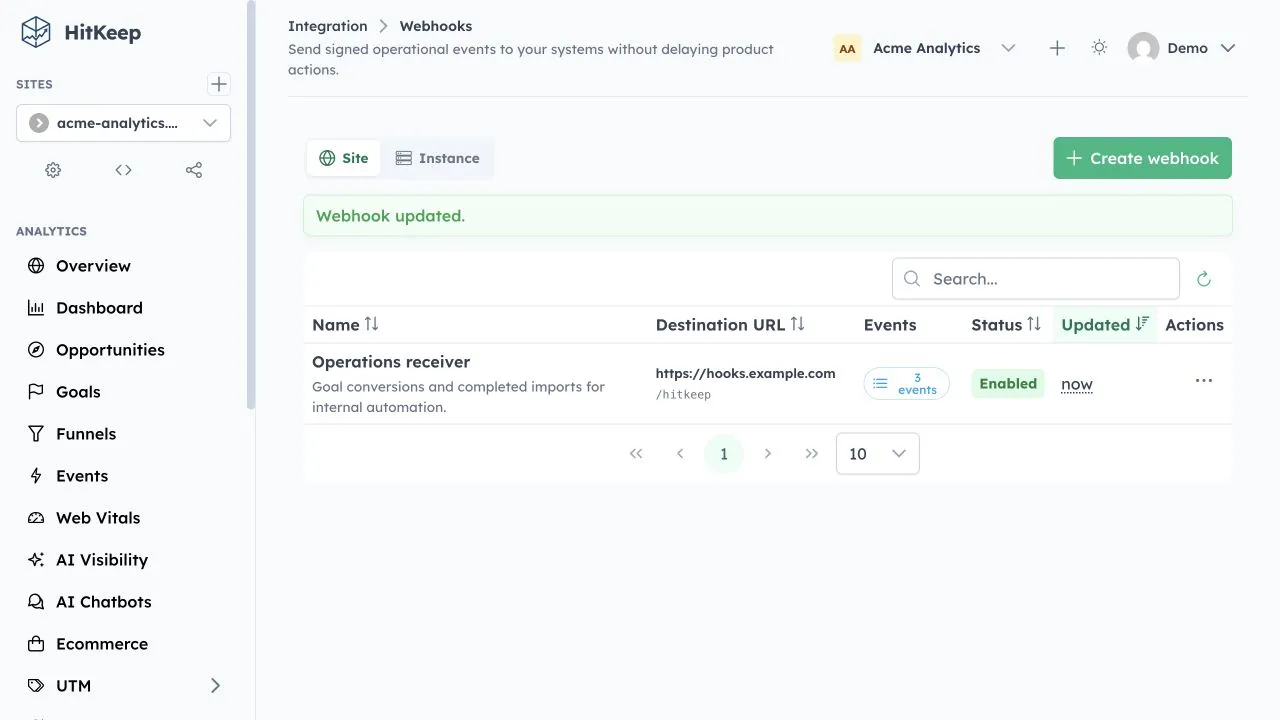The width and height of the screenshot is (1280, 720).
Task: Sort table by Name column
Action: 345,325
